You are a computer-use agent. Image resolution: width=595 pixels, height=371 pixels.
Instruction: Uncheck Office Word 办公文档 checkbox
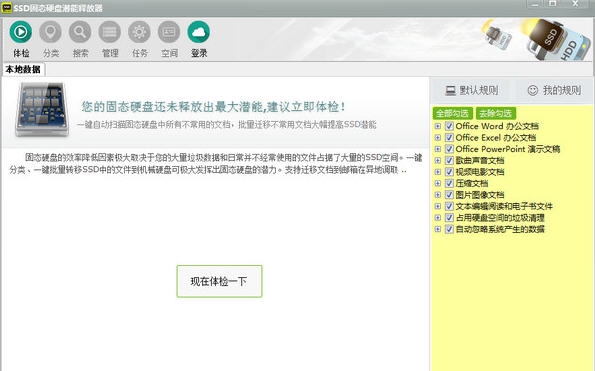(x=449, y=126)
